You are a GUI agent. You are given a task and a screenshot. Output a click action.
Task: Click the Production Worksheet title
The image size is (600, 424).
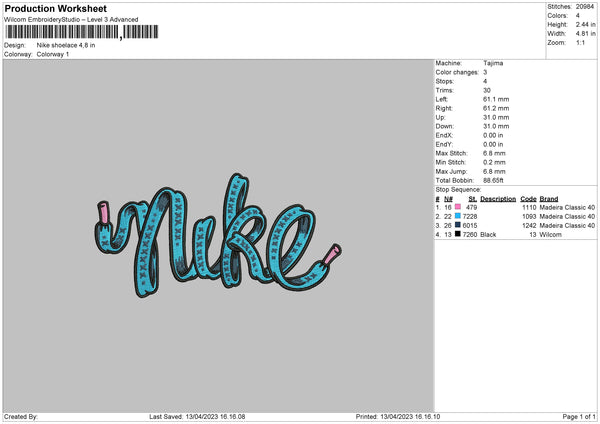(x=55, y=8)
